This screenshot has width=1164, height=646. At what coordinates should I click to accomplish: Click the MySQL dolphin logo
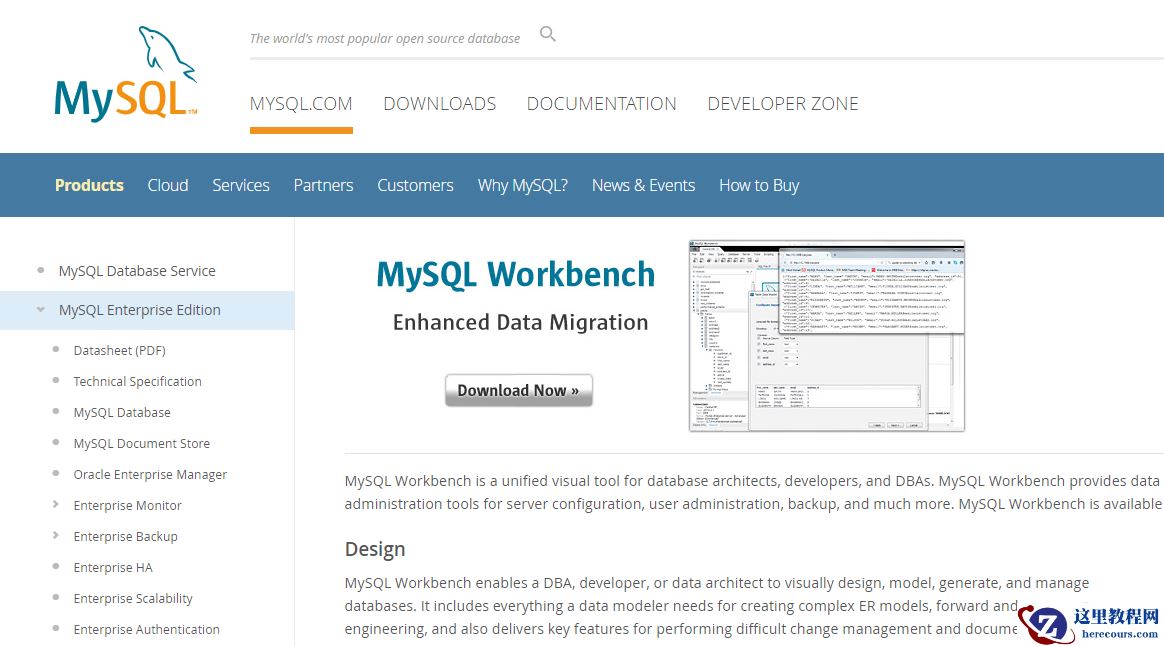click(126, 74)
